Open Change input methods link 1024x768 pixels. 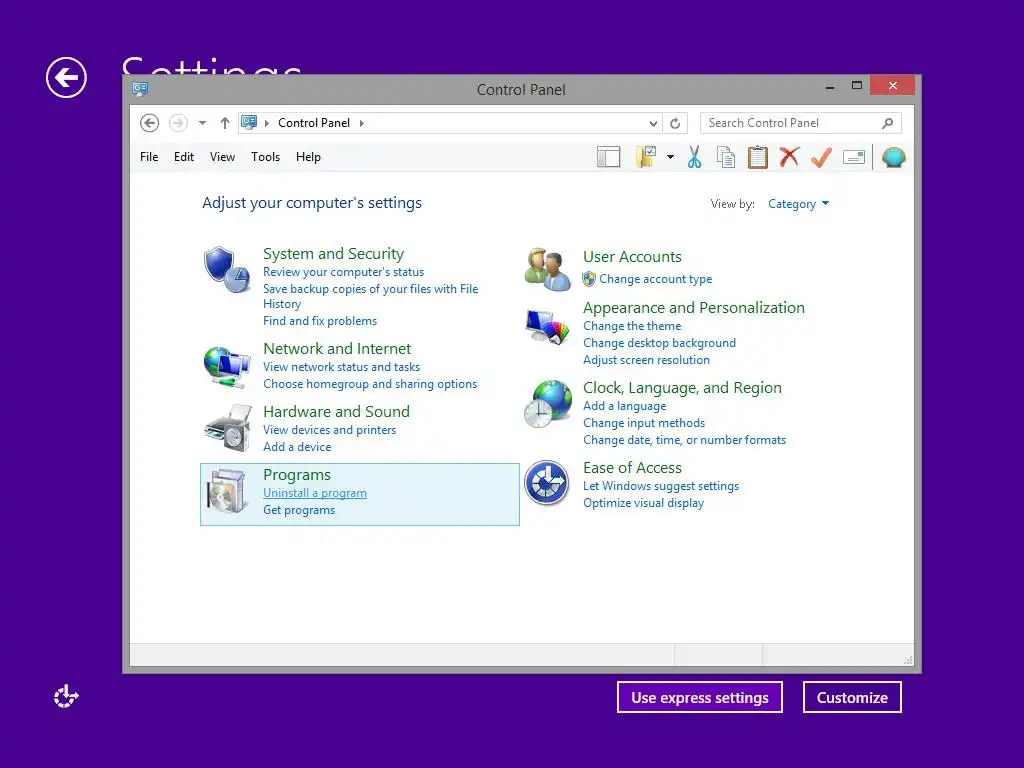(644, 423)
